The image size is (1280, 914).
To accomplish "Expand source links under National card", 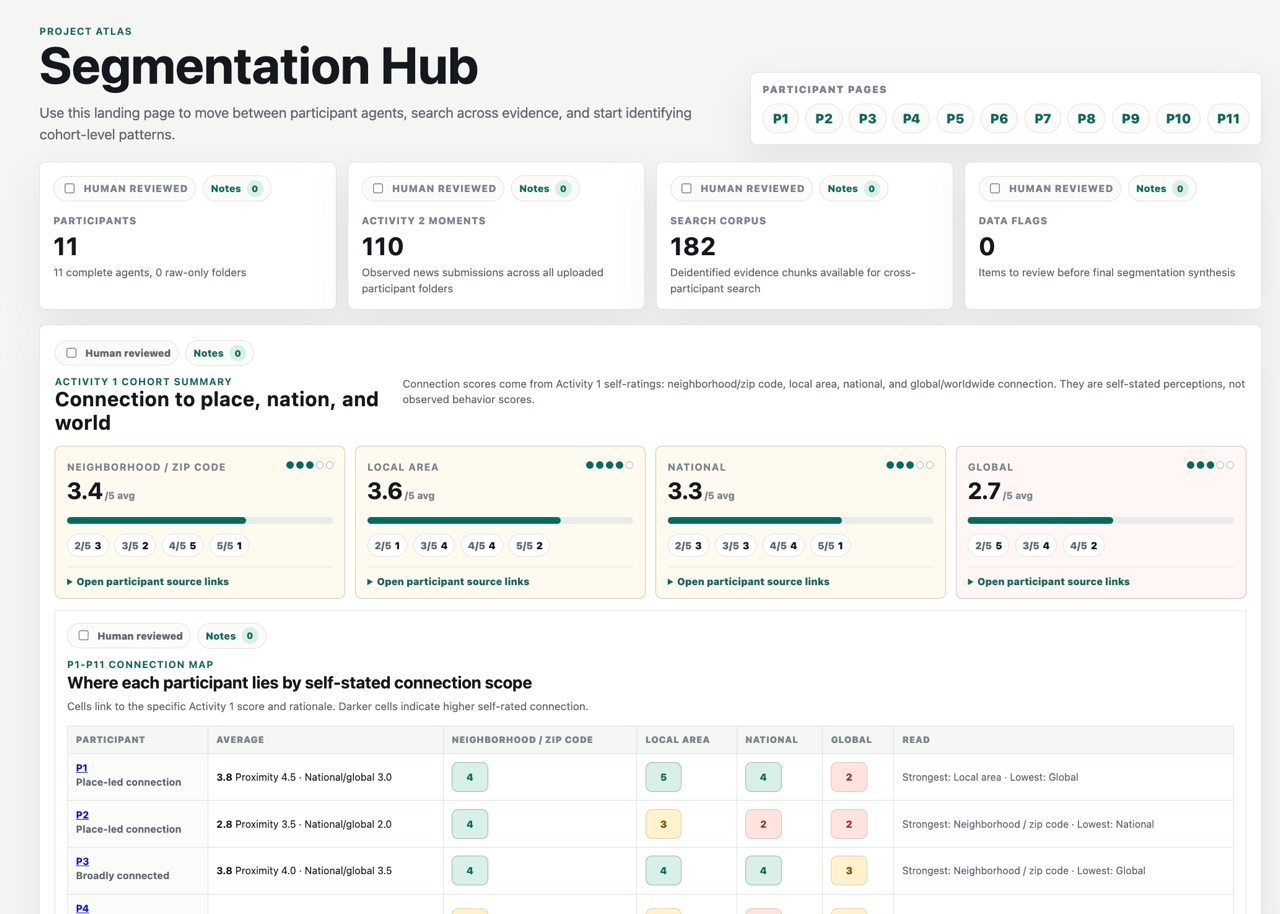I will [748, 581].
